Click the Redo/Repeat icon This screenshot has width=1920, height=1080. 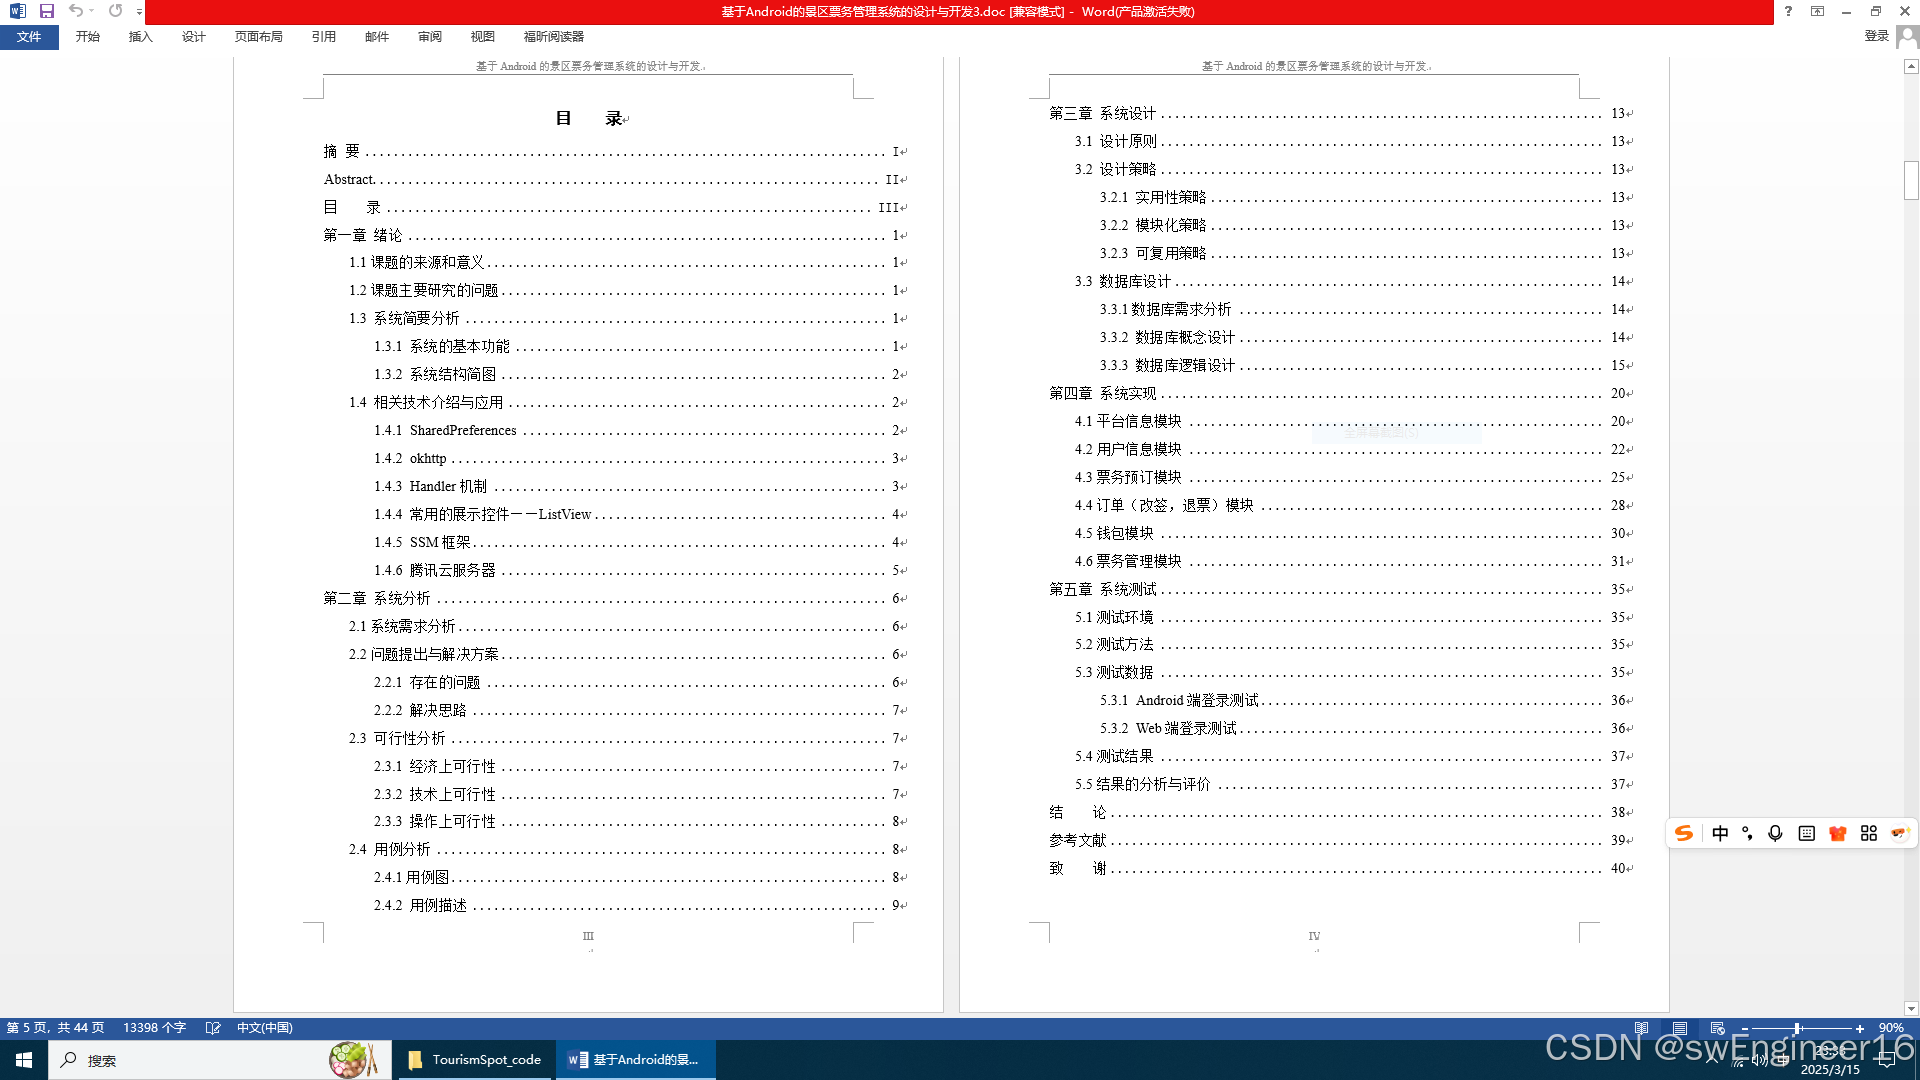pyautogui.click(x=116, y=11)
